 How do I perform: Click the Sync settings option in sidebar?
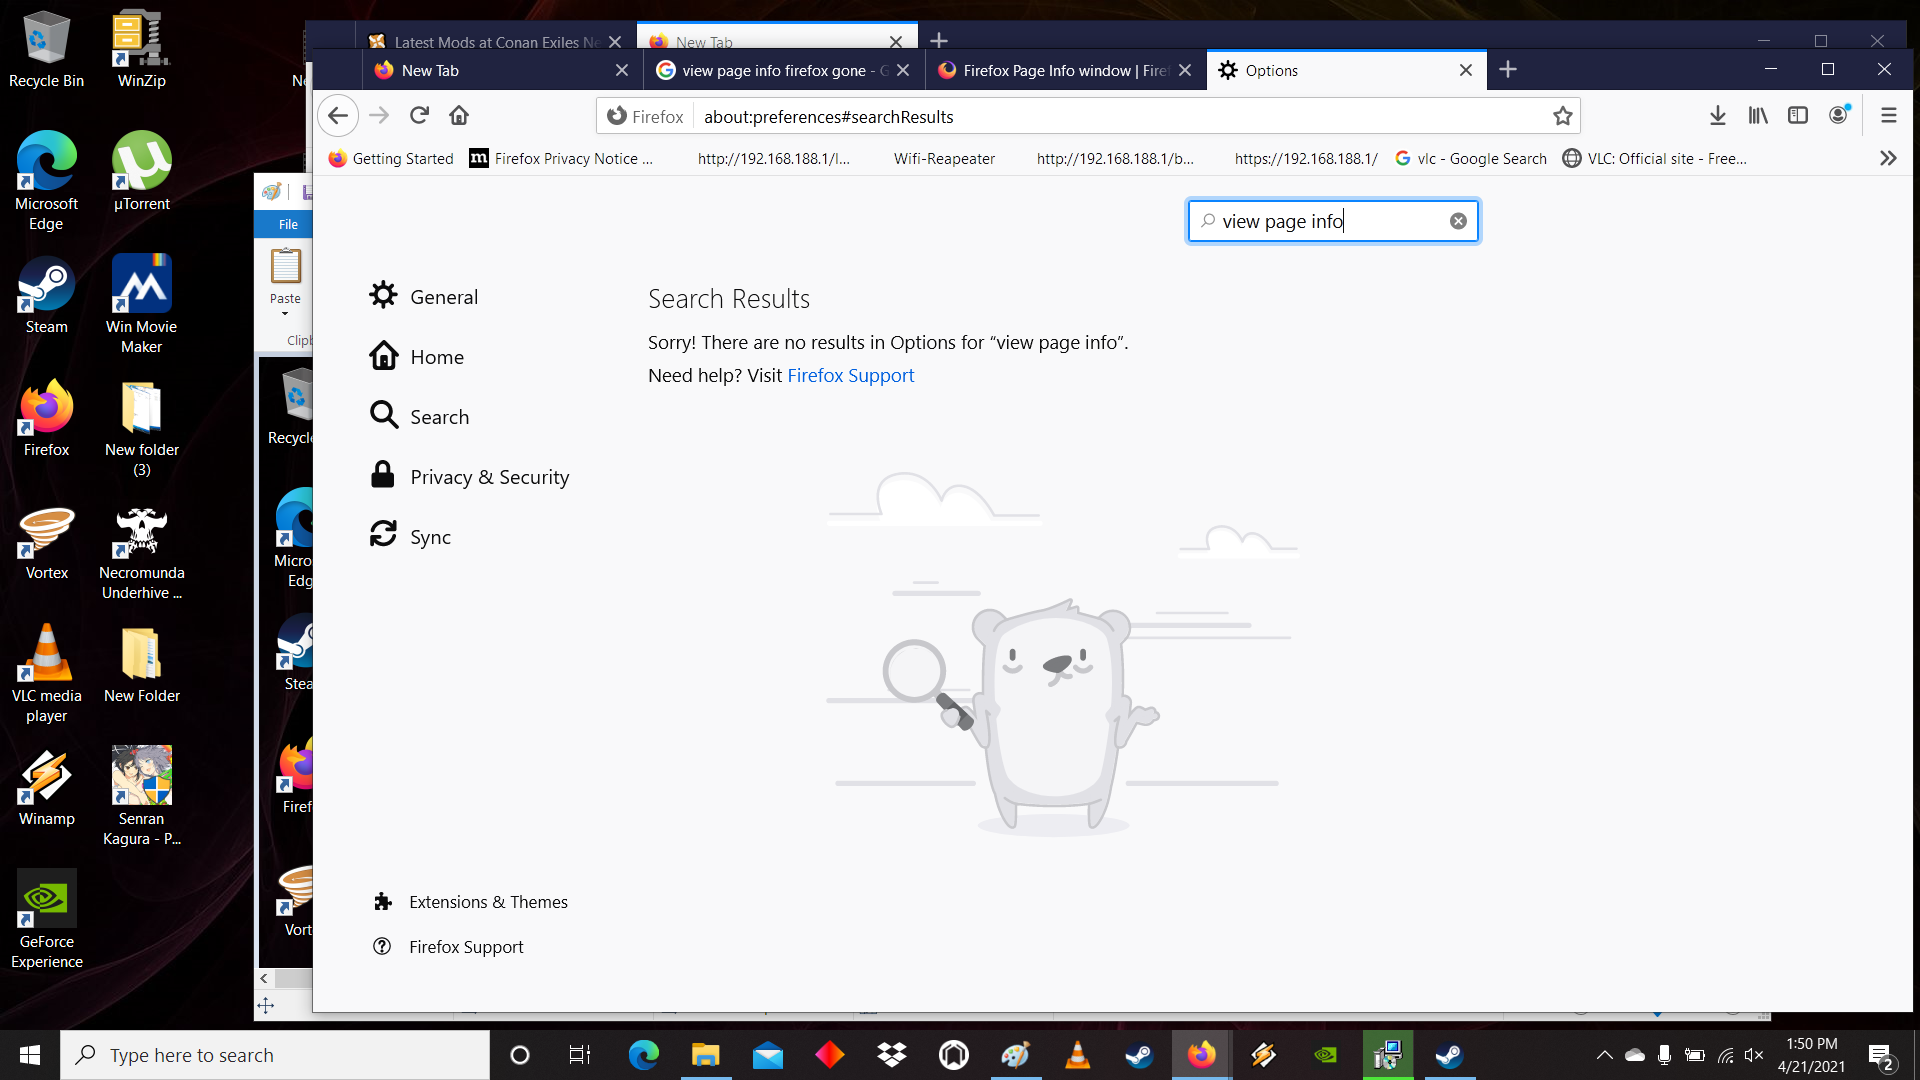click(430, 537)
